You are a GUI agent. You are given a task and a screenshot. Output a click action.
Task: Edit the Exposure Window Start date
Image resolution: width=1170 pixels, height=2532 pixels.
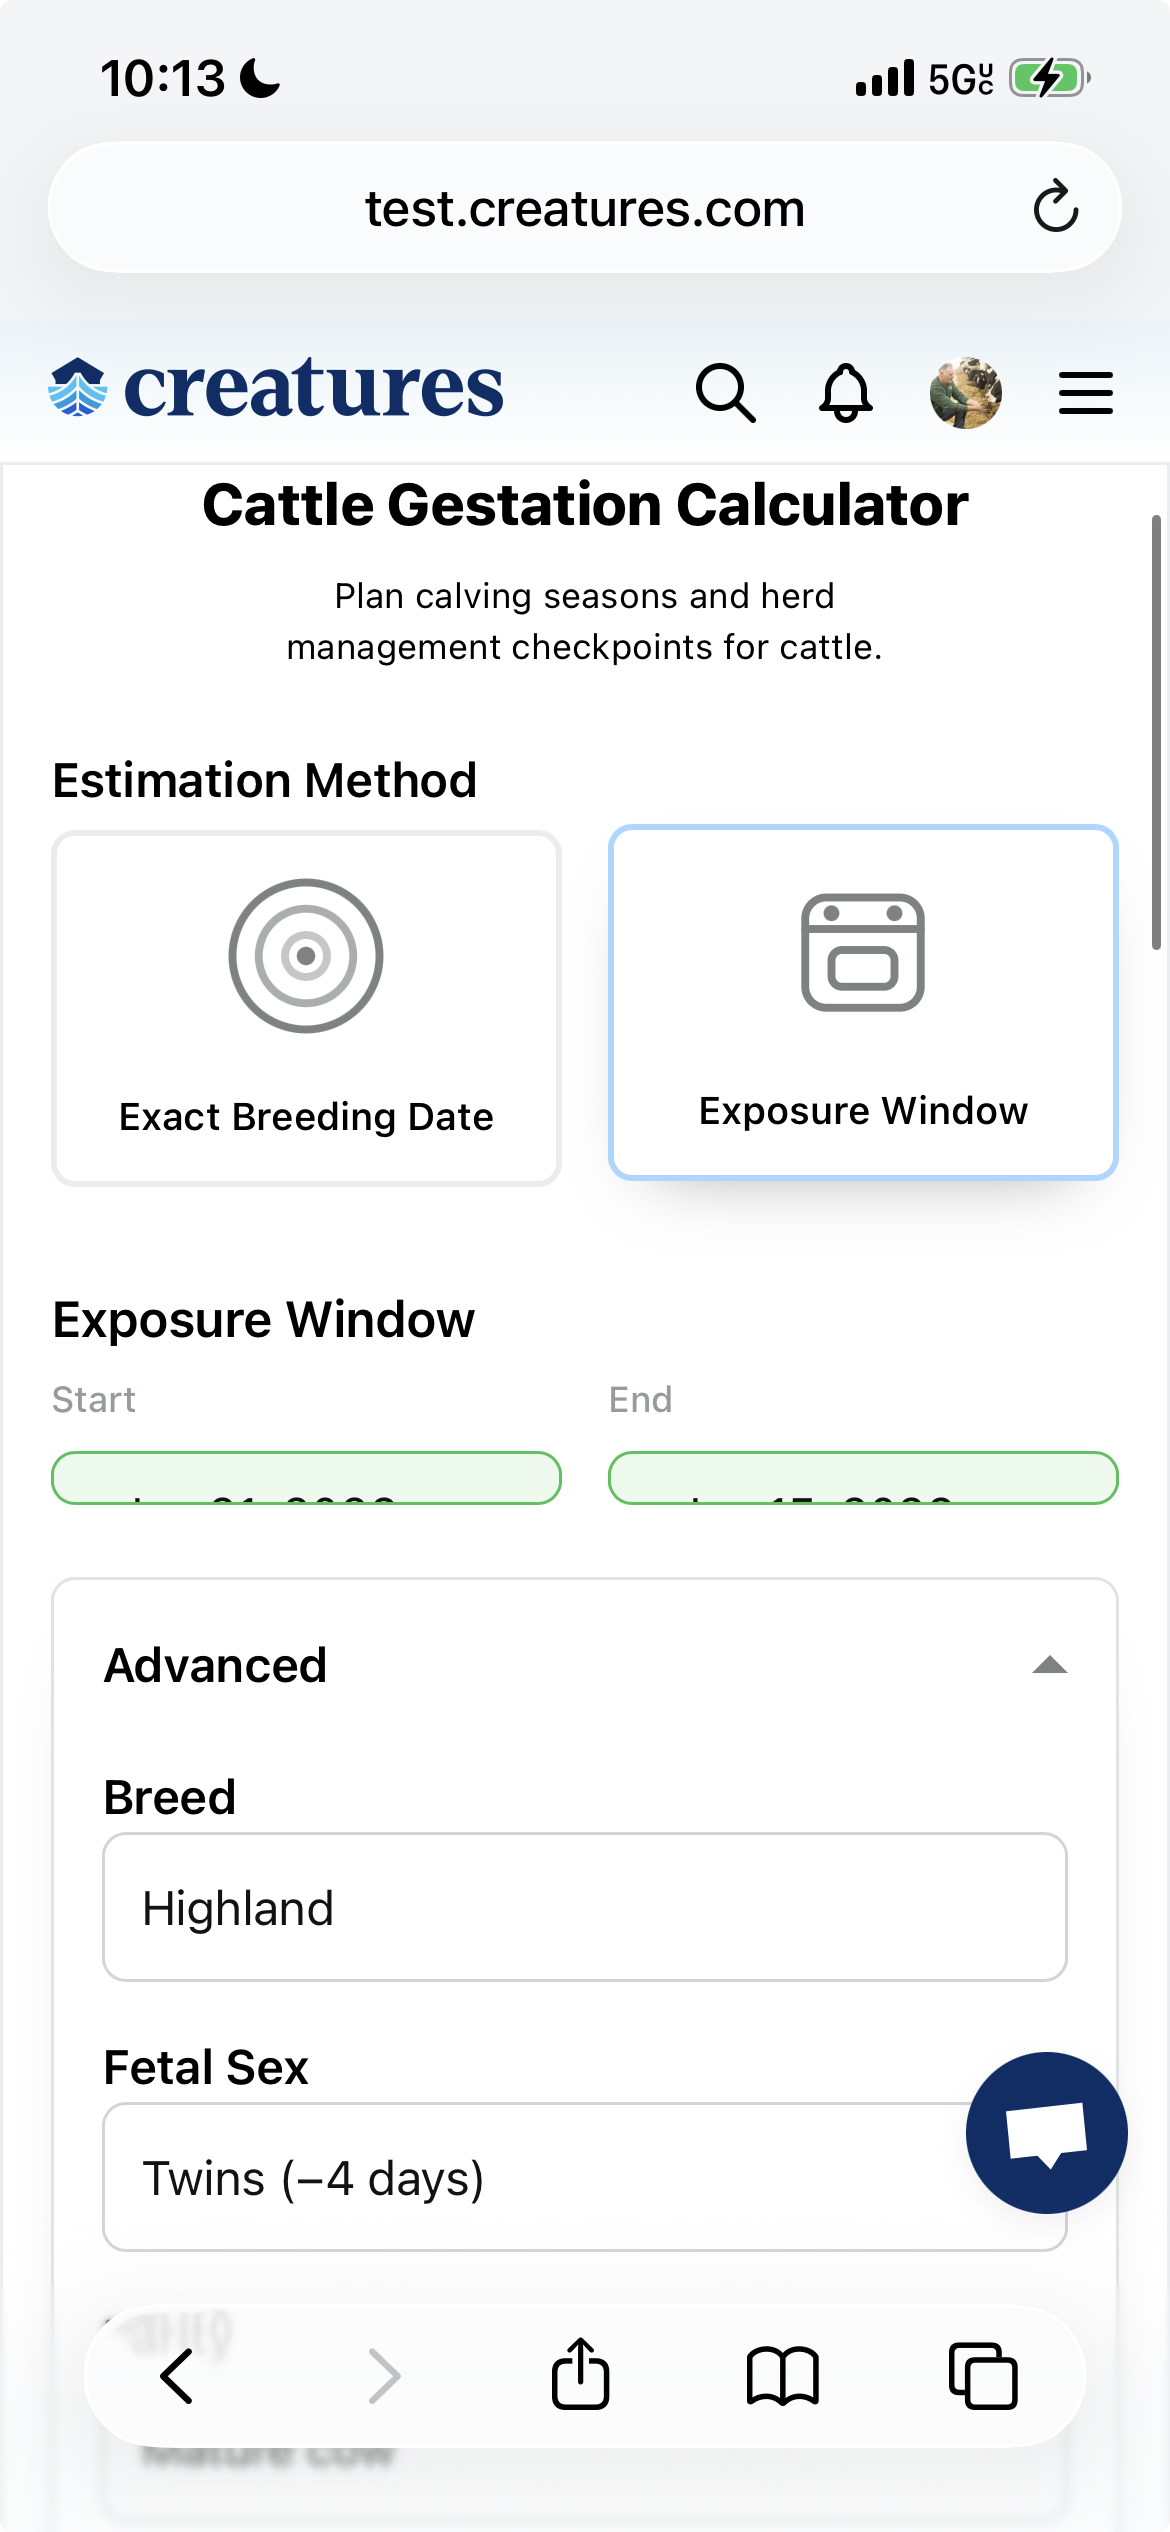point(306,1478)
